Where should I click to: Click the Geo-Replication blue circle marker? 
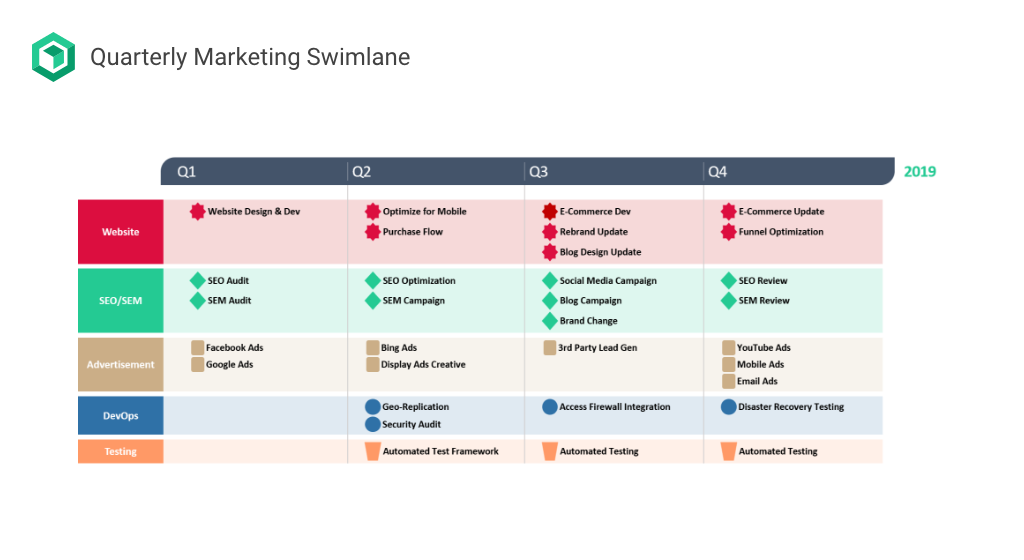373,407
